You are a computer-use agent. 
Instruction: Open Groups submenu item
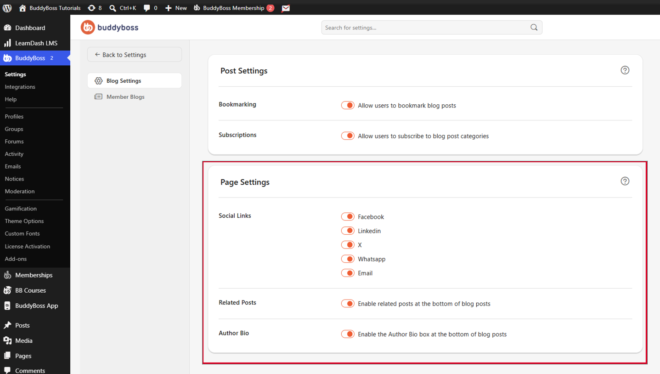[x=14, y=129]
